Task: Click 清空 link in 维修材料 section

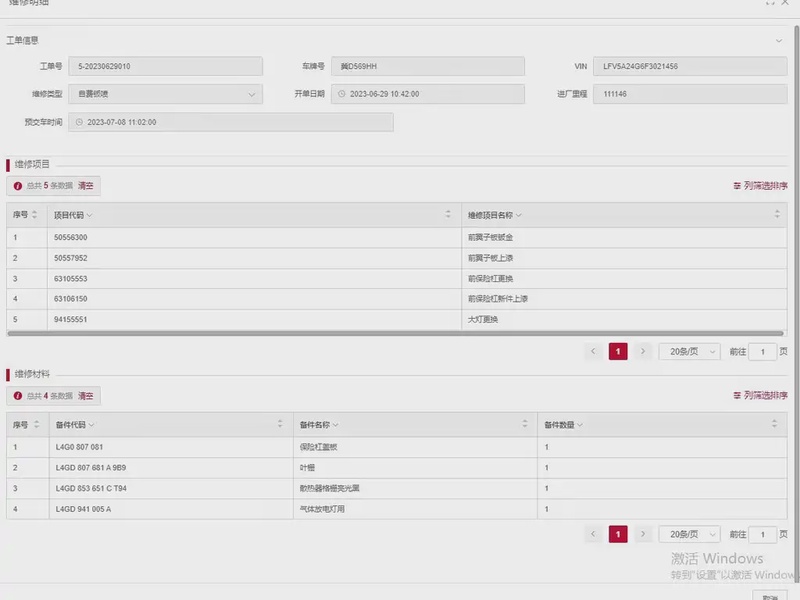Action: click(x=86, y=396)
